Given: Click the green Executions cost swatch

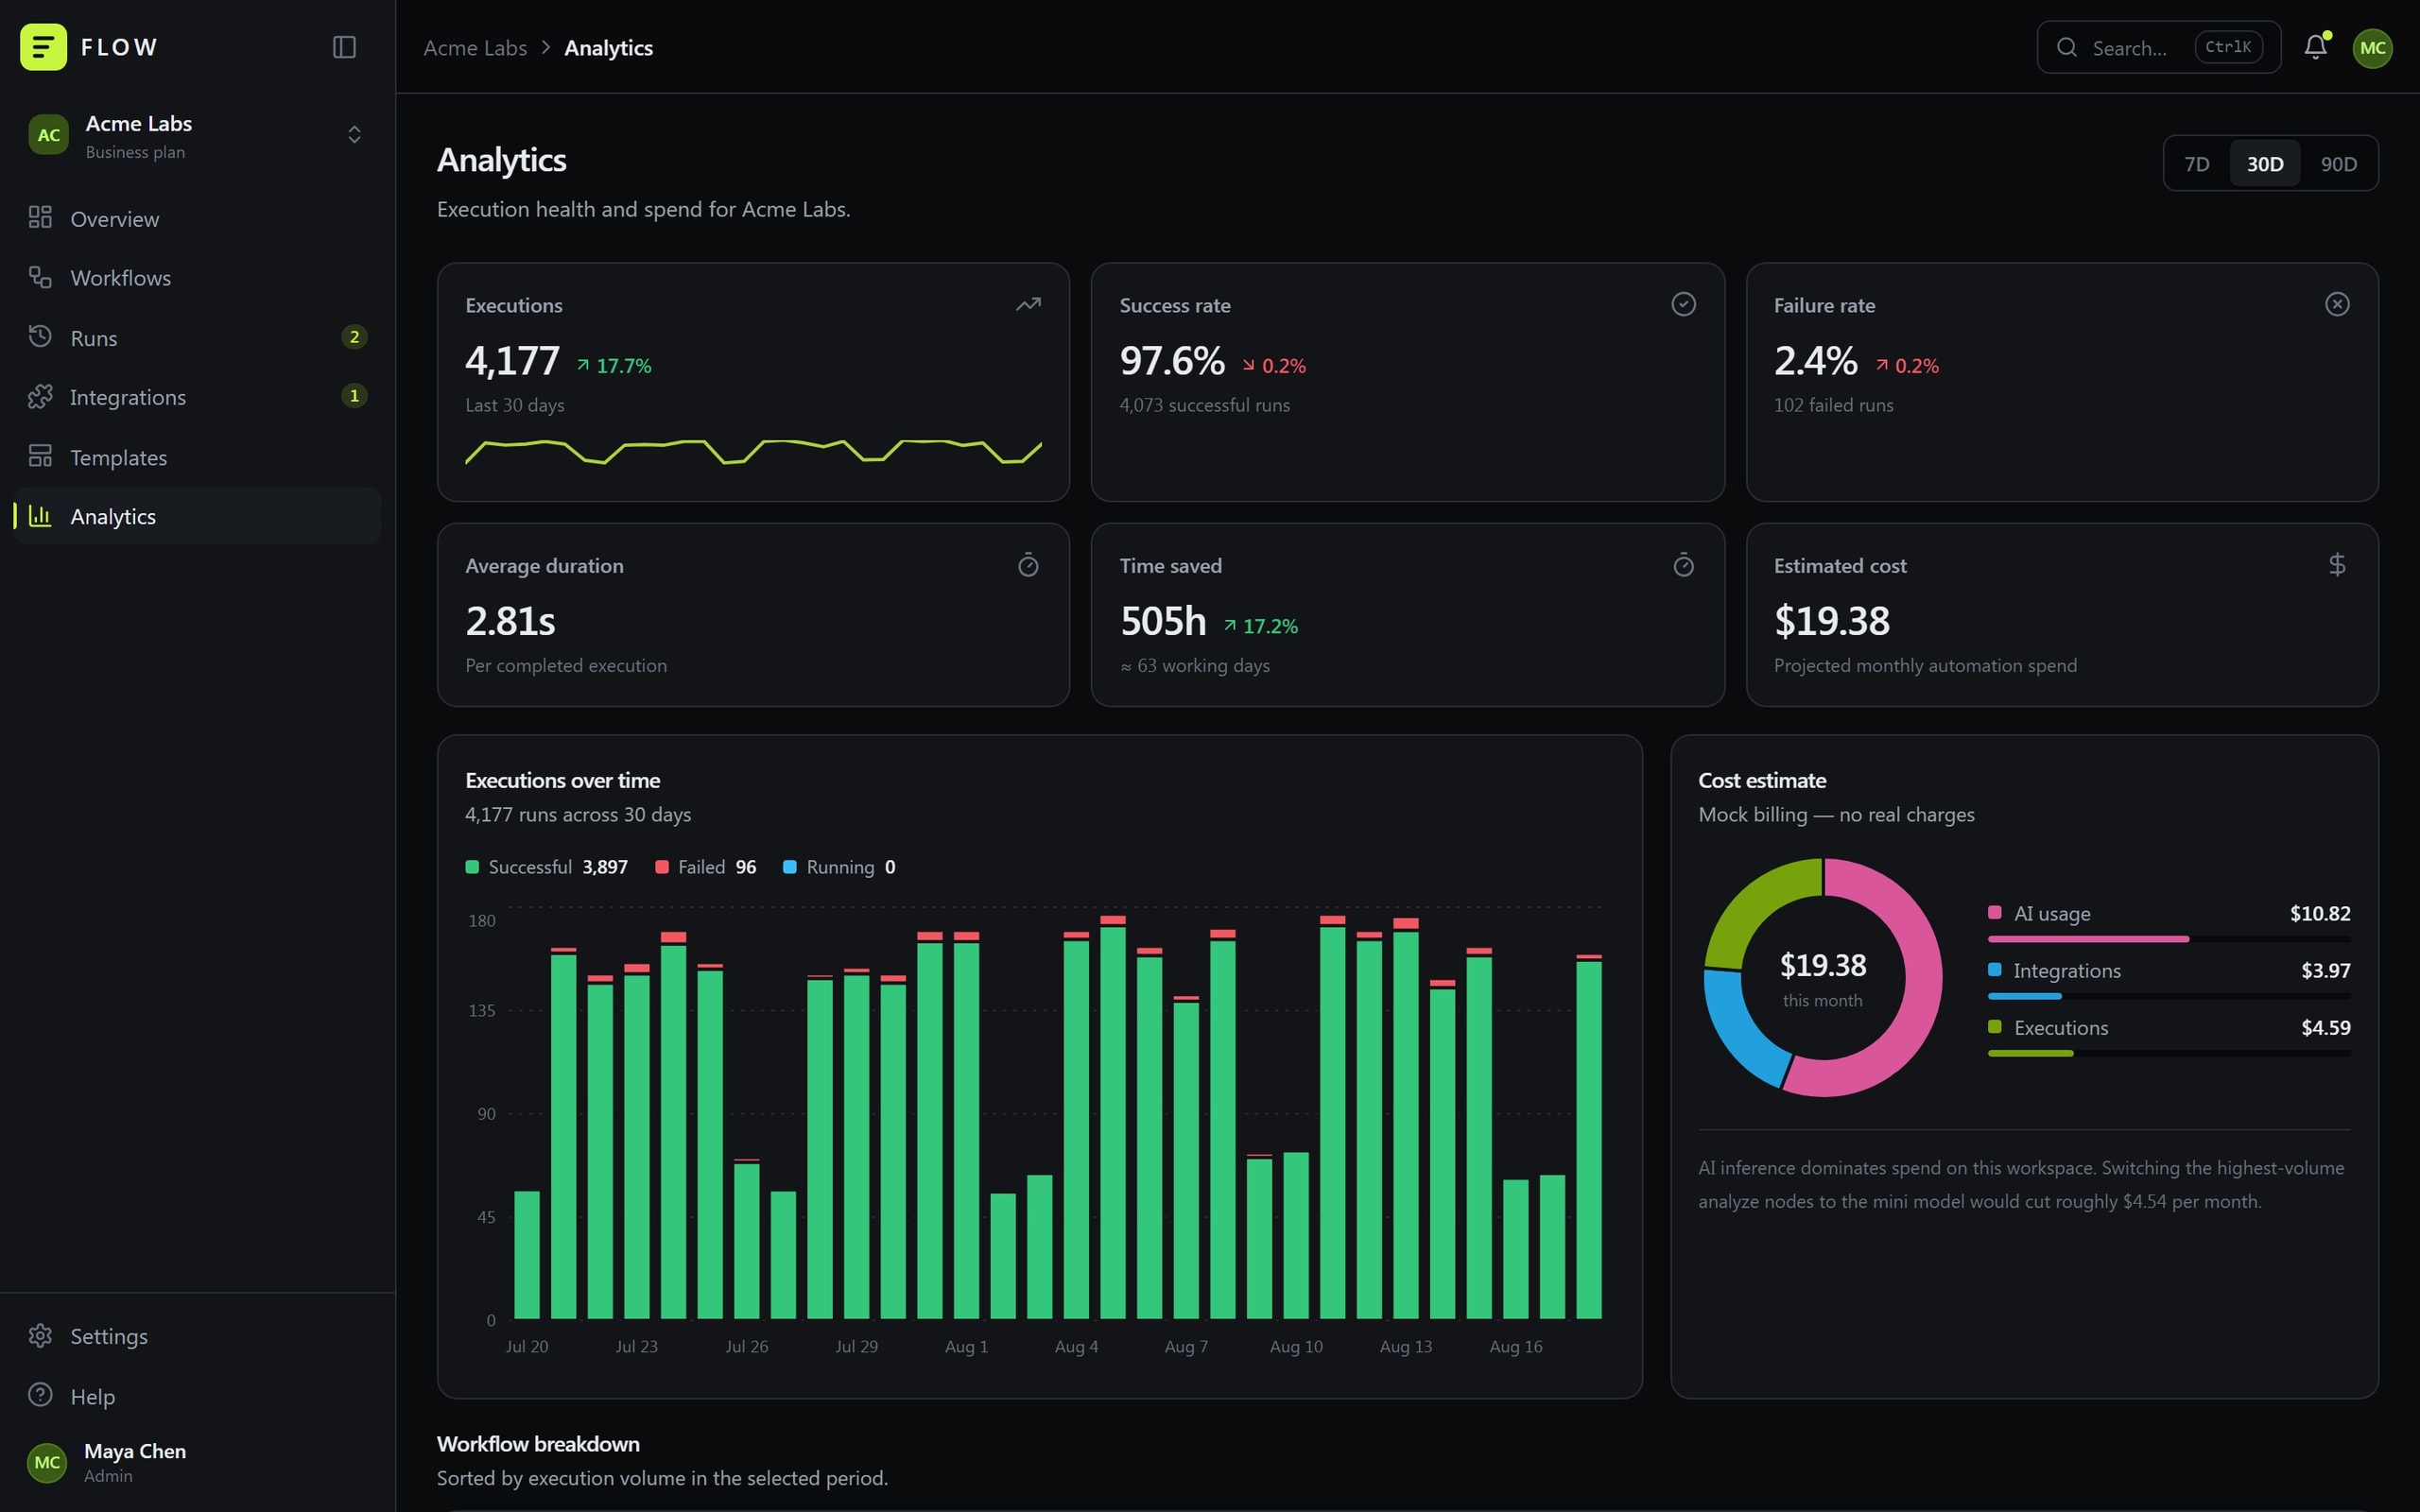Looking at the screenshot, I should 1994,1026.
